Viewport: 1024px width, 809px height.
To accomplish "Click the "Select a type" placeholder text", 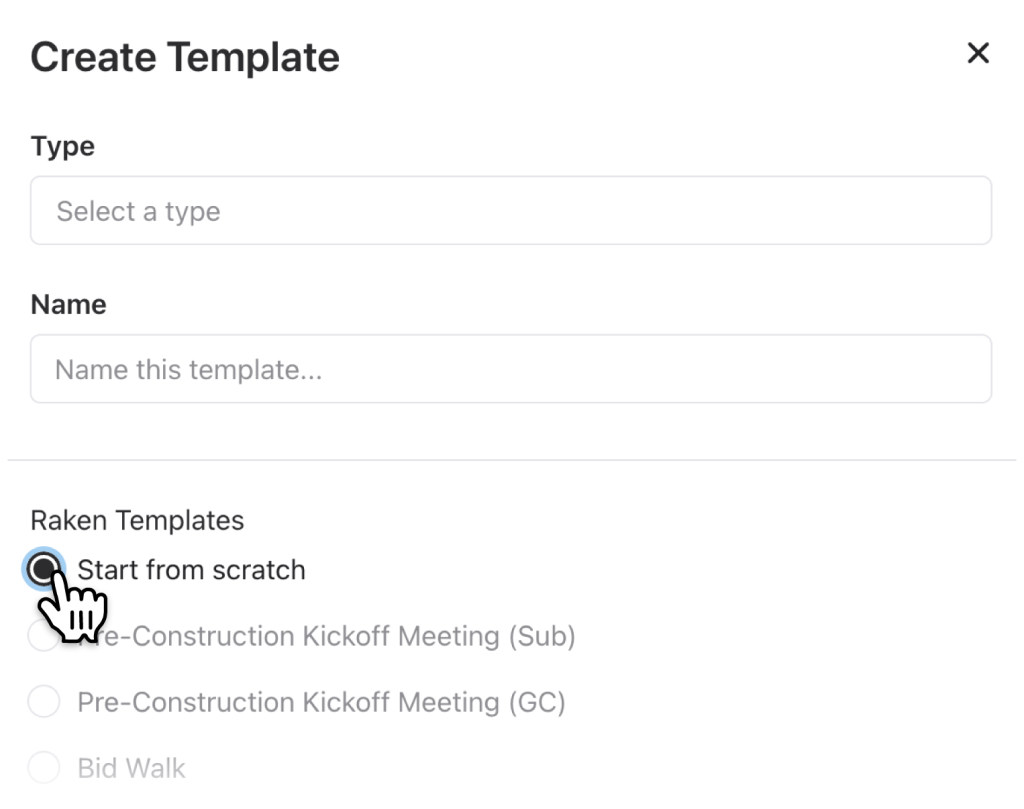I will 138,212.
